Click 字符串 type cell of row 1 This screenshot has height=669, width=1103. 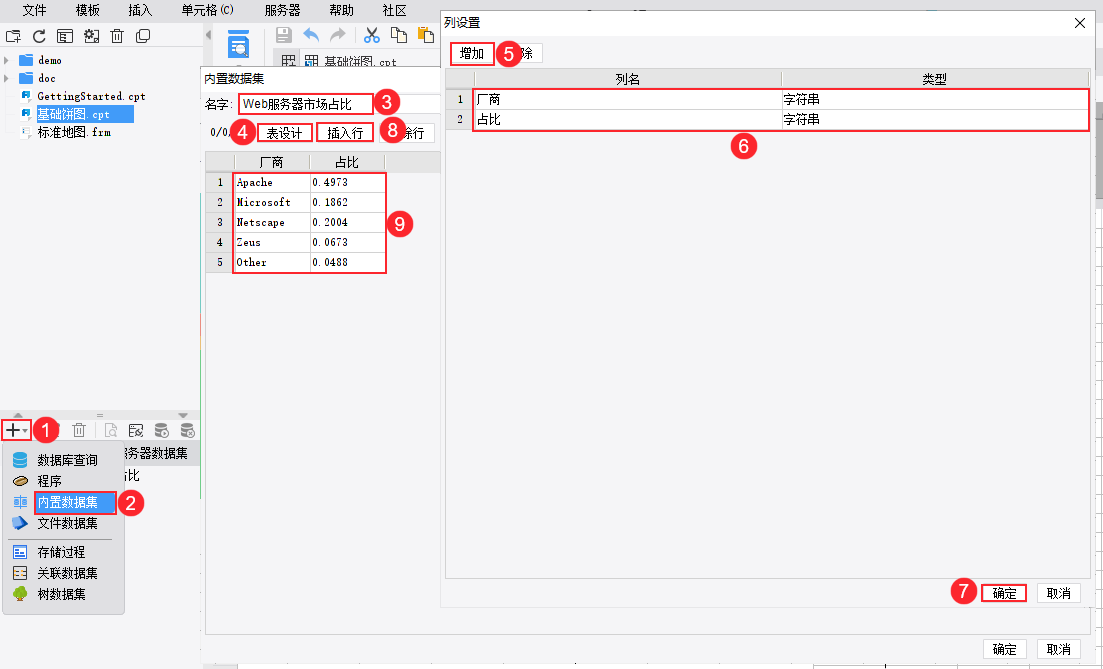tap(935, 100)
